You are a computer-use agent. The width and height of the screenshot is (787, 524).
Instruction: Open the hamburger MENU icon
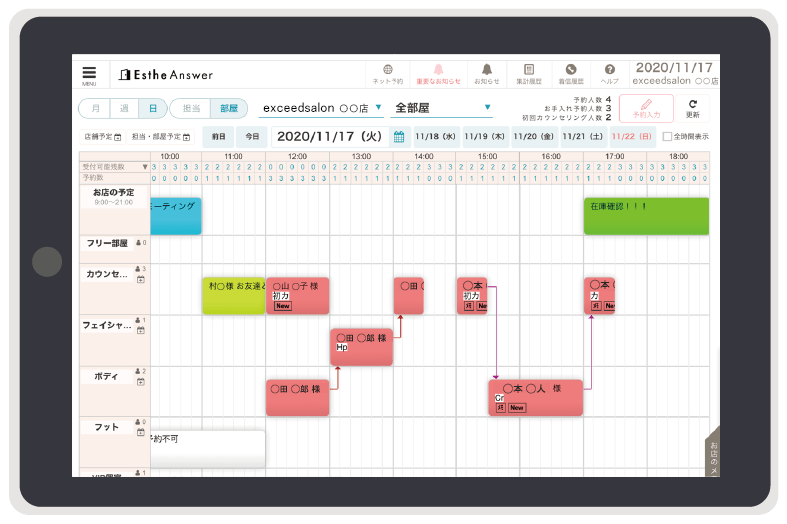click(x=90, y=74)
